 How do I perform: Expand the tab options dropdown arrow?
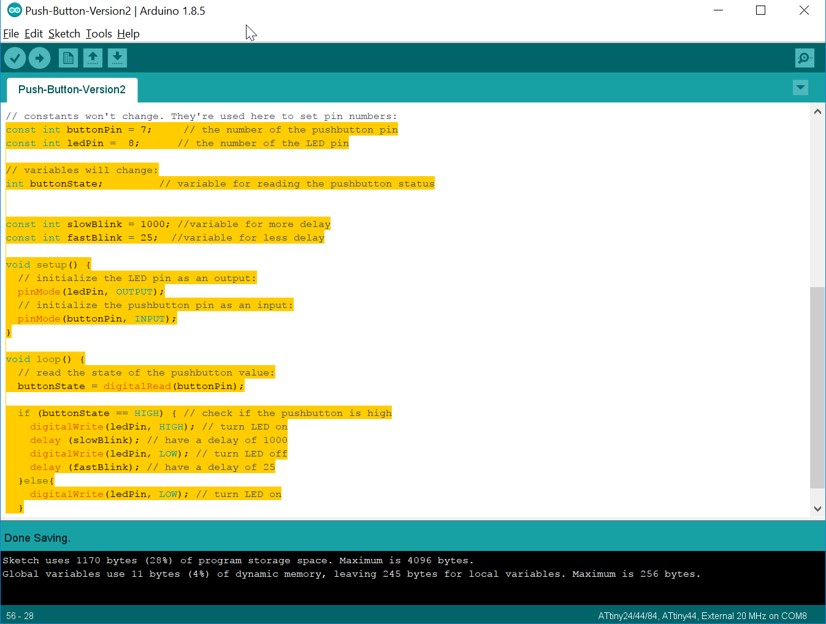click(800, 87)
